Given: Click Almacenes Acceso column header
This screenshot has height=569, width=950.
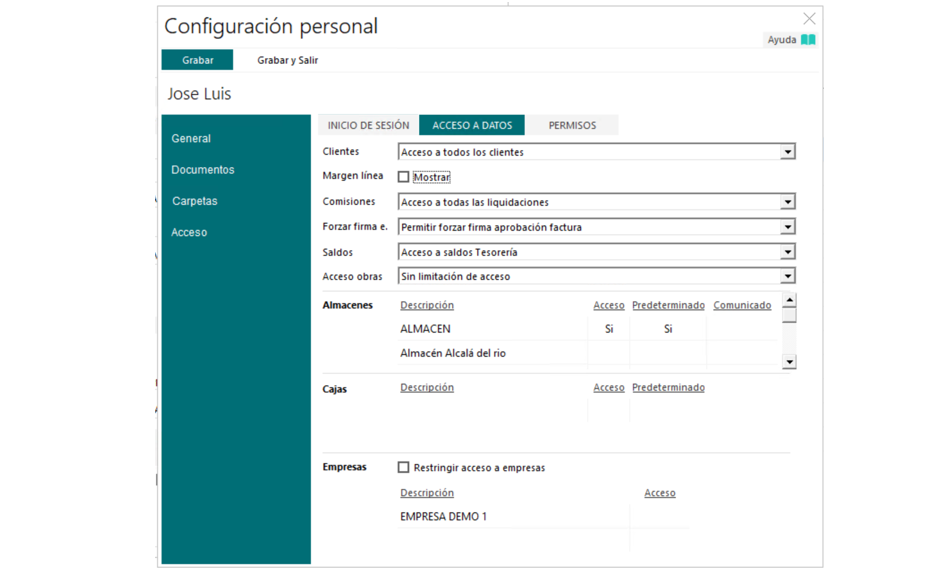Looking at the screenshot, I should (x=608, y=305).
